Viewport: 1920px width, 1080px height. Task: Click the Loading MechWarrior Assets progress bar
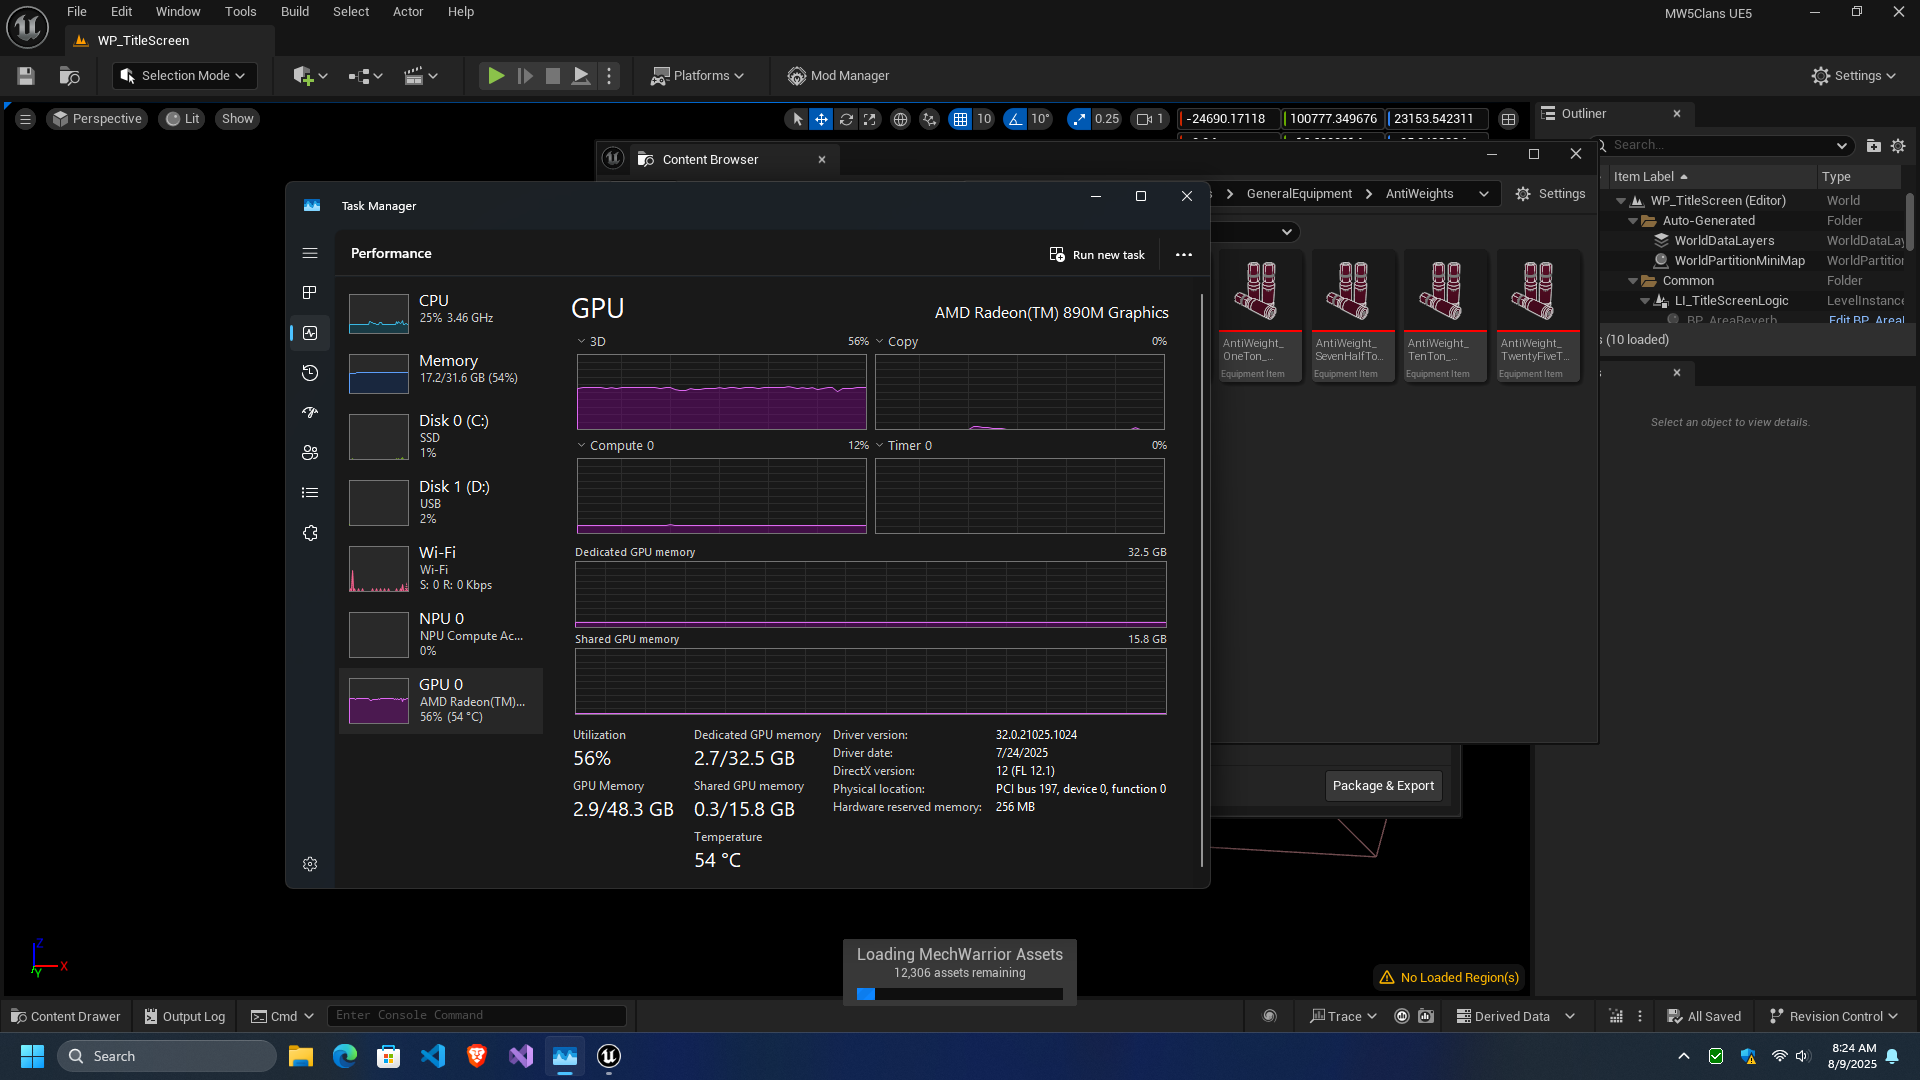point(960,994)
